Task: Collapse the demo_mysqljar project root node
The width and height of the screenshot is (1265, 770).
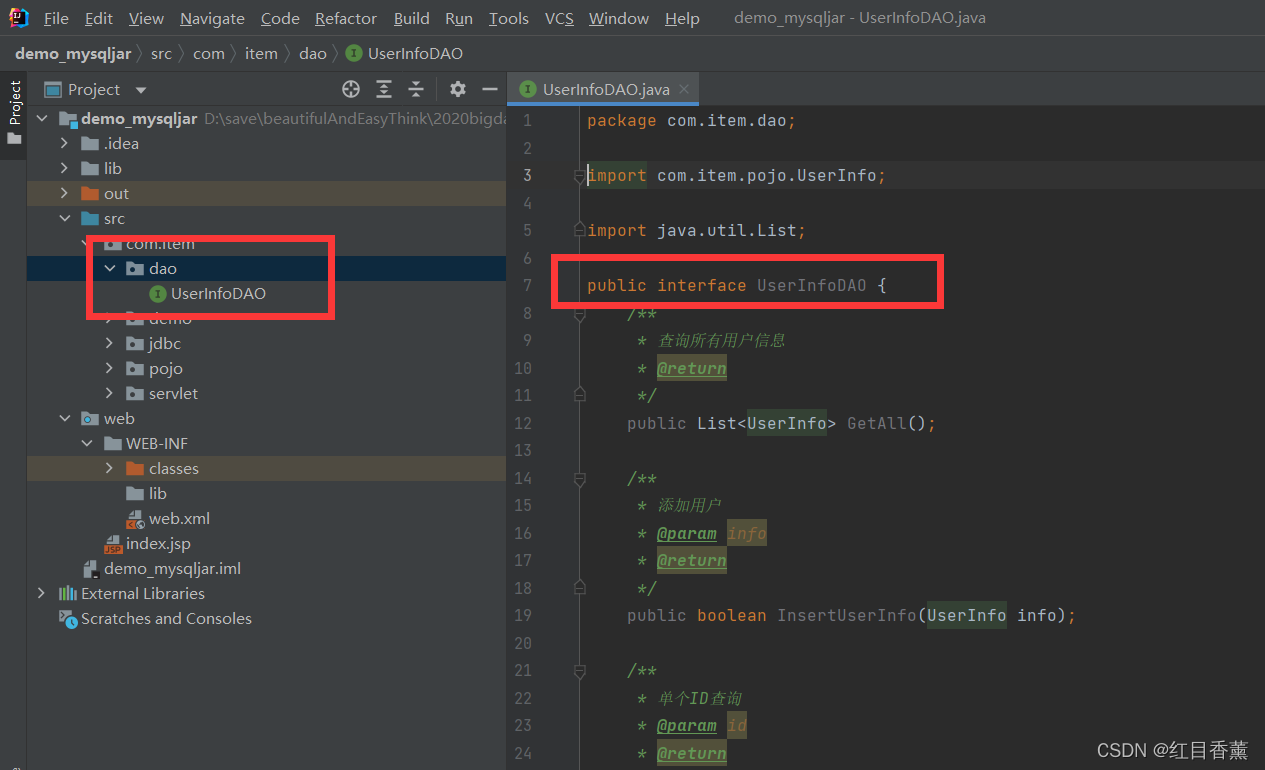Action: click(42, 118)
